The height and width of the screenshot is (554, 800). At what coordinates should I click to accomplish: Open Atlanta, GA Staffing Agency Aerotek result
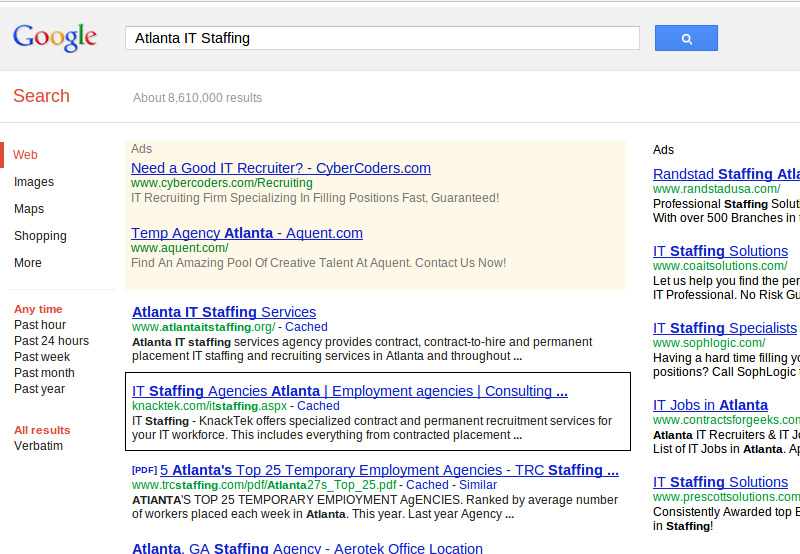[307, 548]
